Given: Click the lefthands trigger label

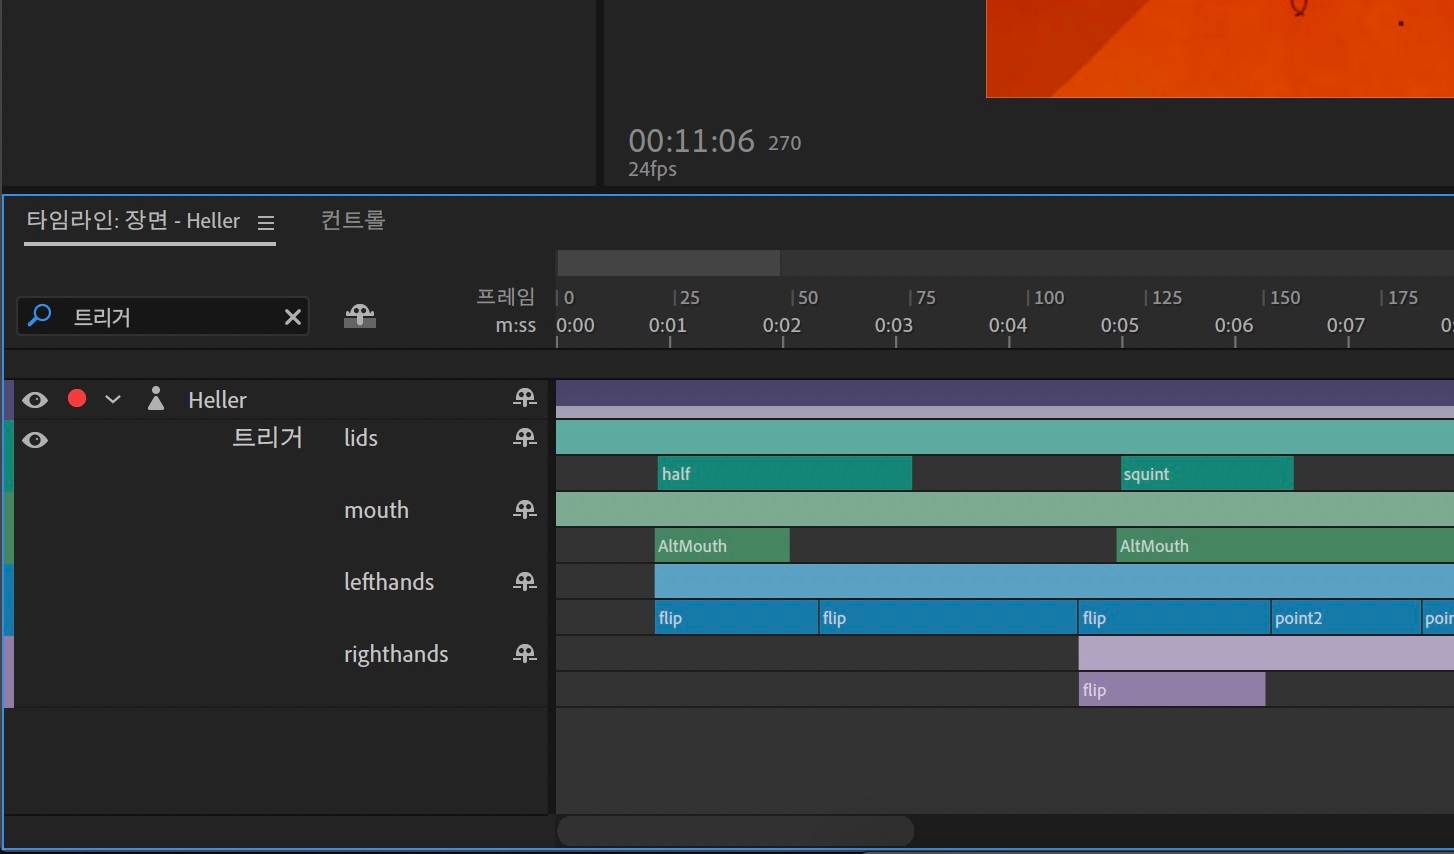Looking at the screenshot, I should click(x=389, y=582).
